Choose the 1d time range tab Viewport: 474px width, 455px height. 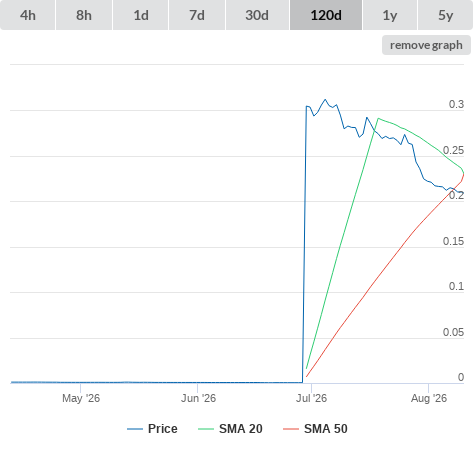tap(141, 15)
